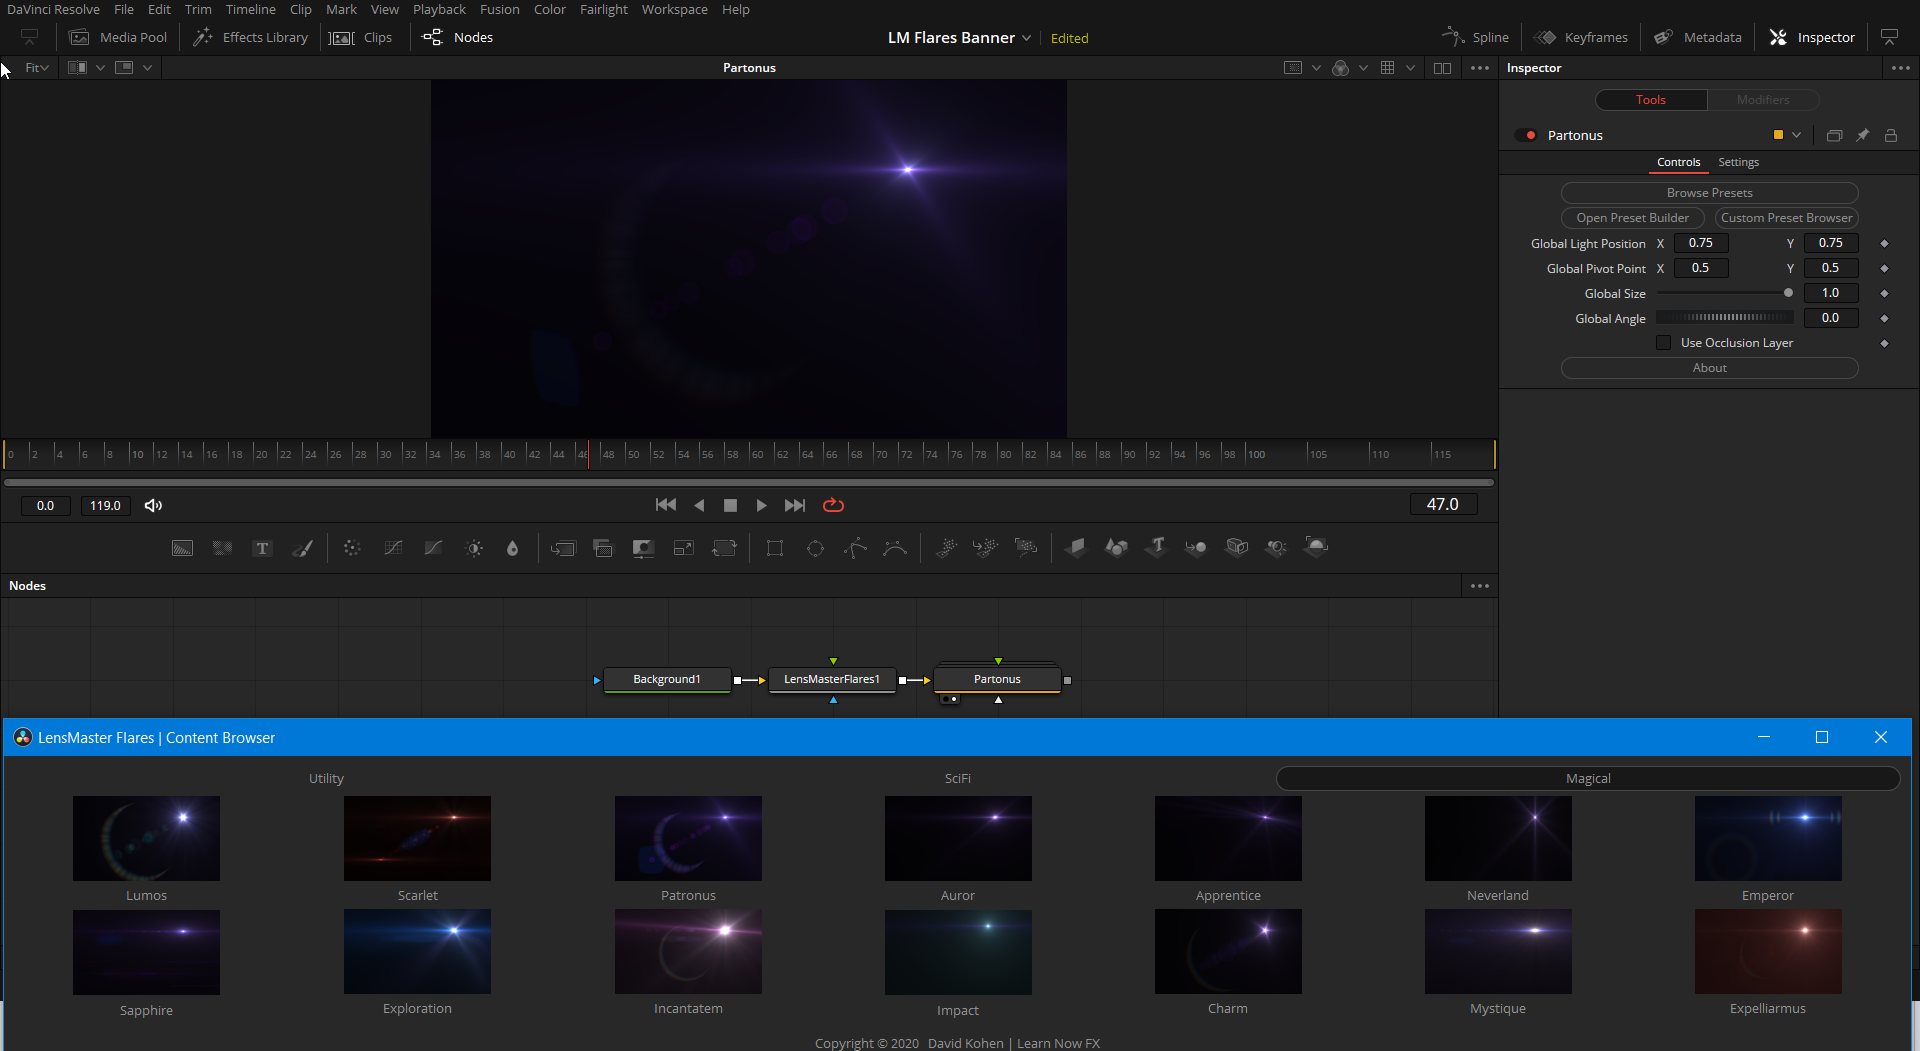Image resolution: width=1920 pixels, height=1051 pixels.
Task: Click Browse Presets button
Action: [1709, 193]
